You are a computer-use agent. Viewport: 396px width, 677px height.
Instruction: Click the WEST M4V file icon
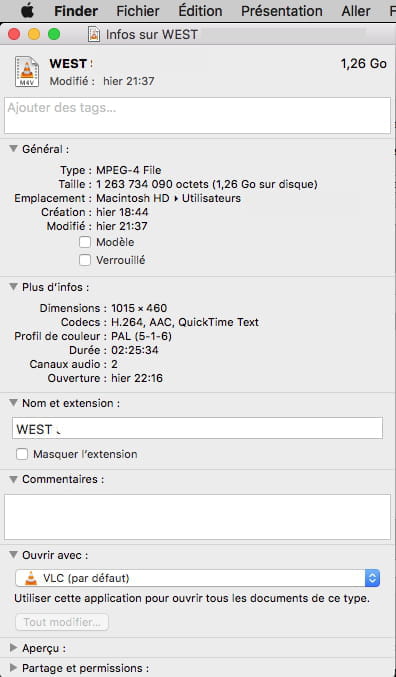[27, 71]
